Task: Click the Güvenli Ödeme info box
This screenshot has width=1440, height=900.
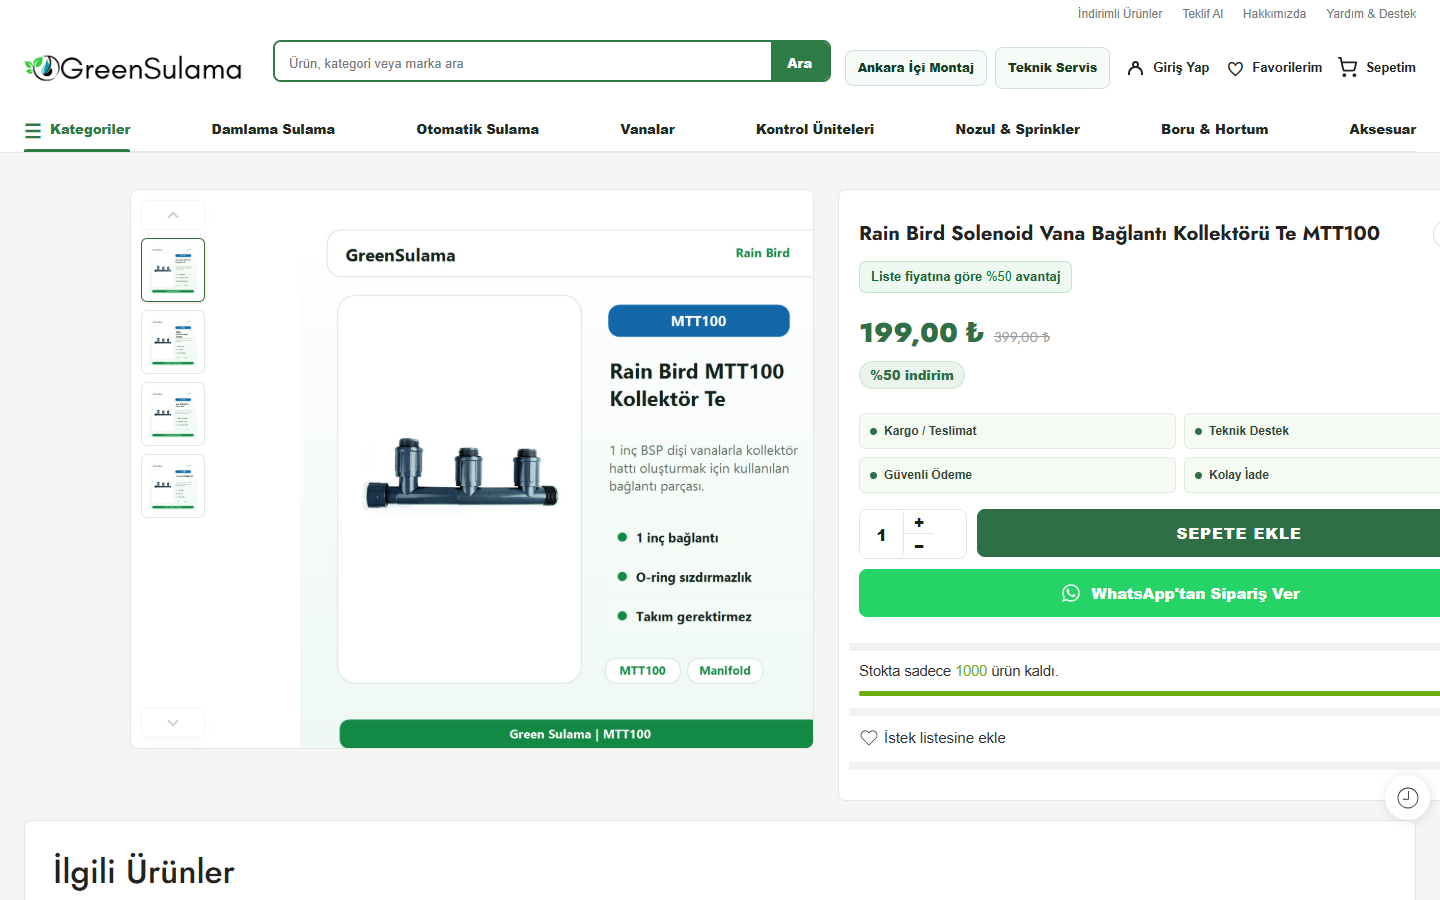Action: (1017, 475)
